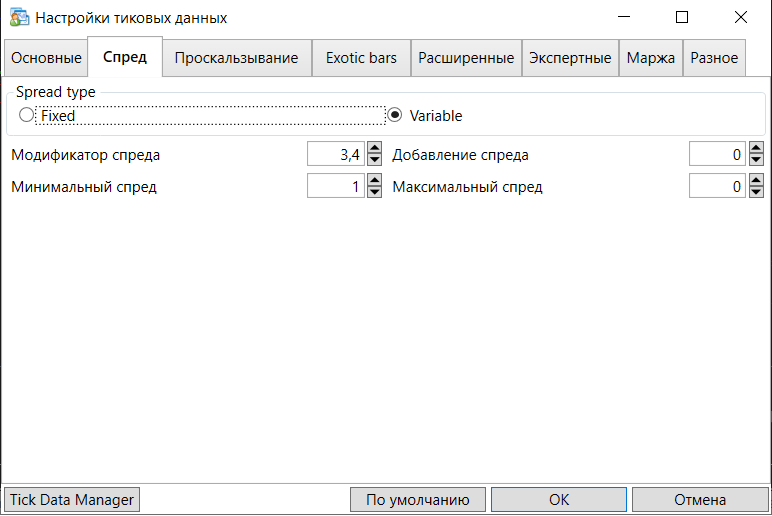The image size is (772, 516).
Task: Click the Максимальный спред value field
Action: (718, 186)
